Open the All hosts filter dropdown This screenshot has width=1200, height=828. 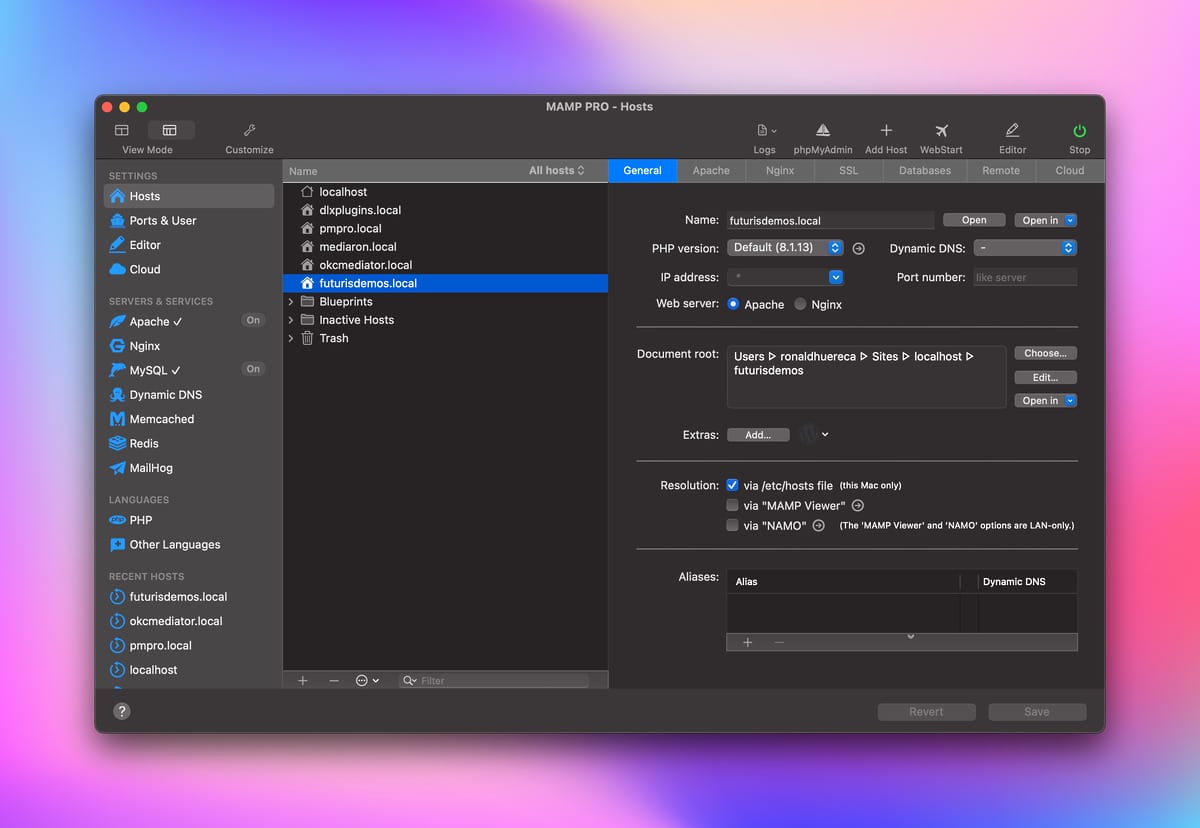coord(557,171)
